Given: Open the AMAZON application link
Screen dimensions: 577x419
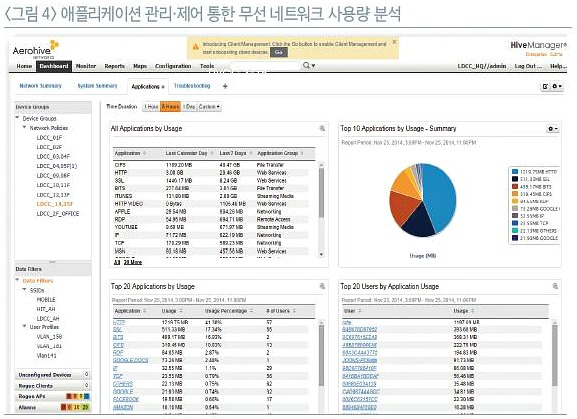Looking at the screenshot, I should point(123,407).
